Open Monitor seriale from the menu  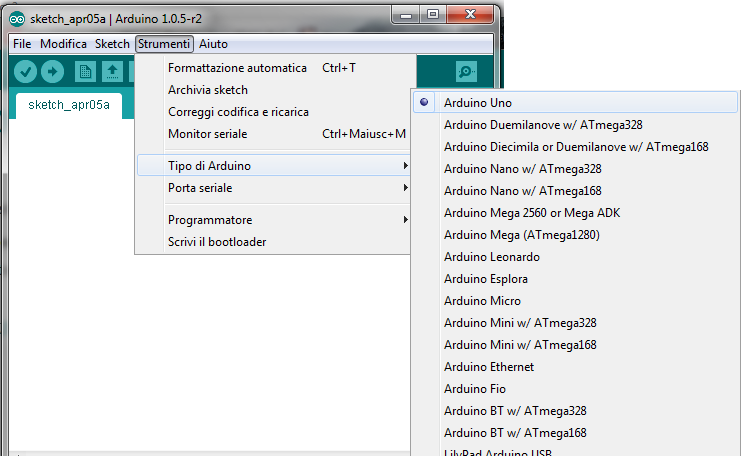coord(274,134)
